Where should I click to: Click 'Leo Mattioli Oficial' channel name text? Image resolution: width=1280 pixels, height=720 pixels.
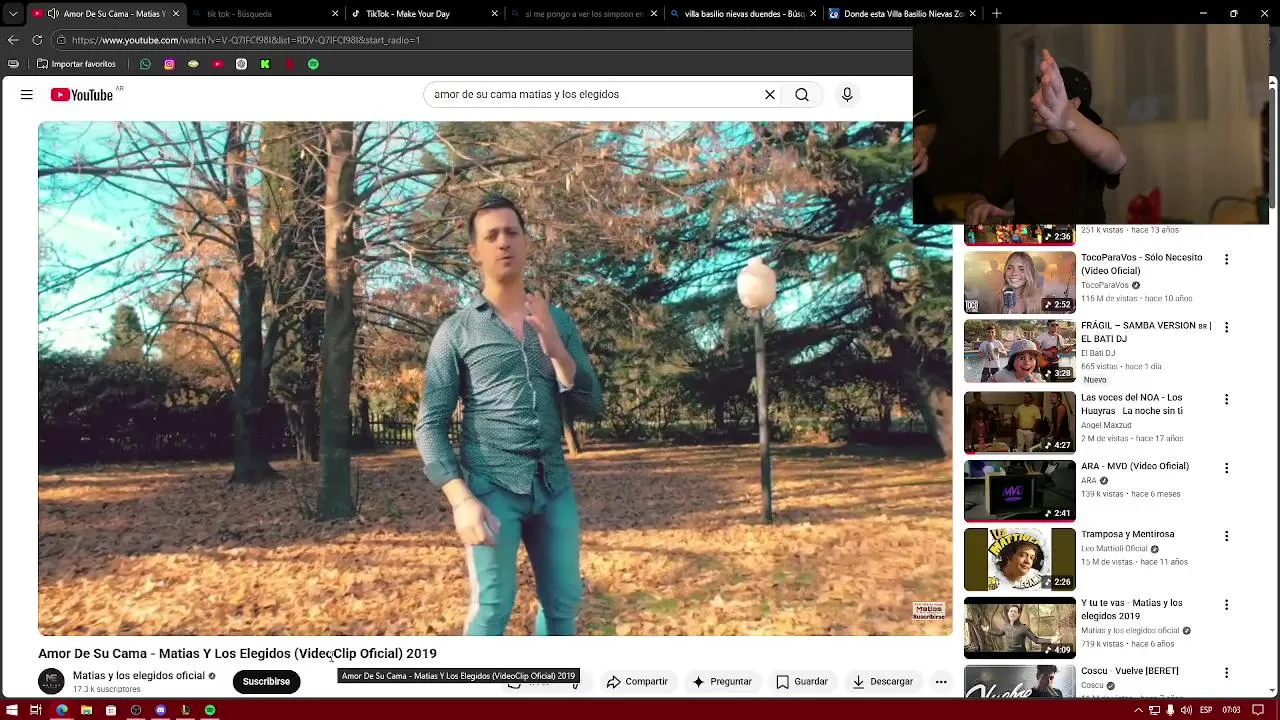pyautogui.click(x=1114, y=549)
